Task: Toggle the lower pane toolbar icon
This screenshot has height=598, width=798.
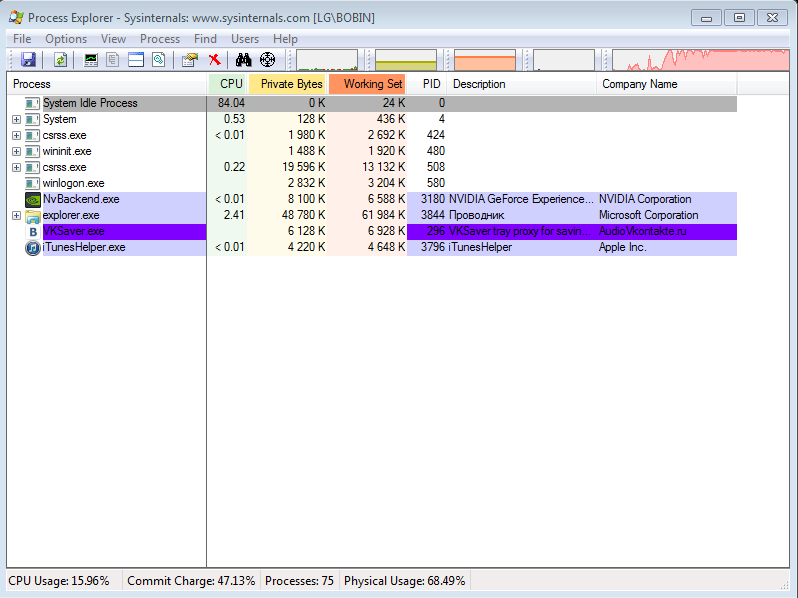Action: click(136, 60)
